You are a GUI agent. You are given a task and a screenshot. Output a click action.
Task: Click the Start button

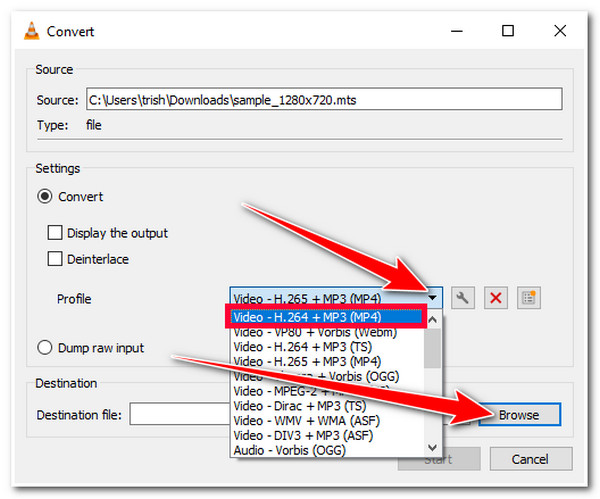coord(439,459)
